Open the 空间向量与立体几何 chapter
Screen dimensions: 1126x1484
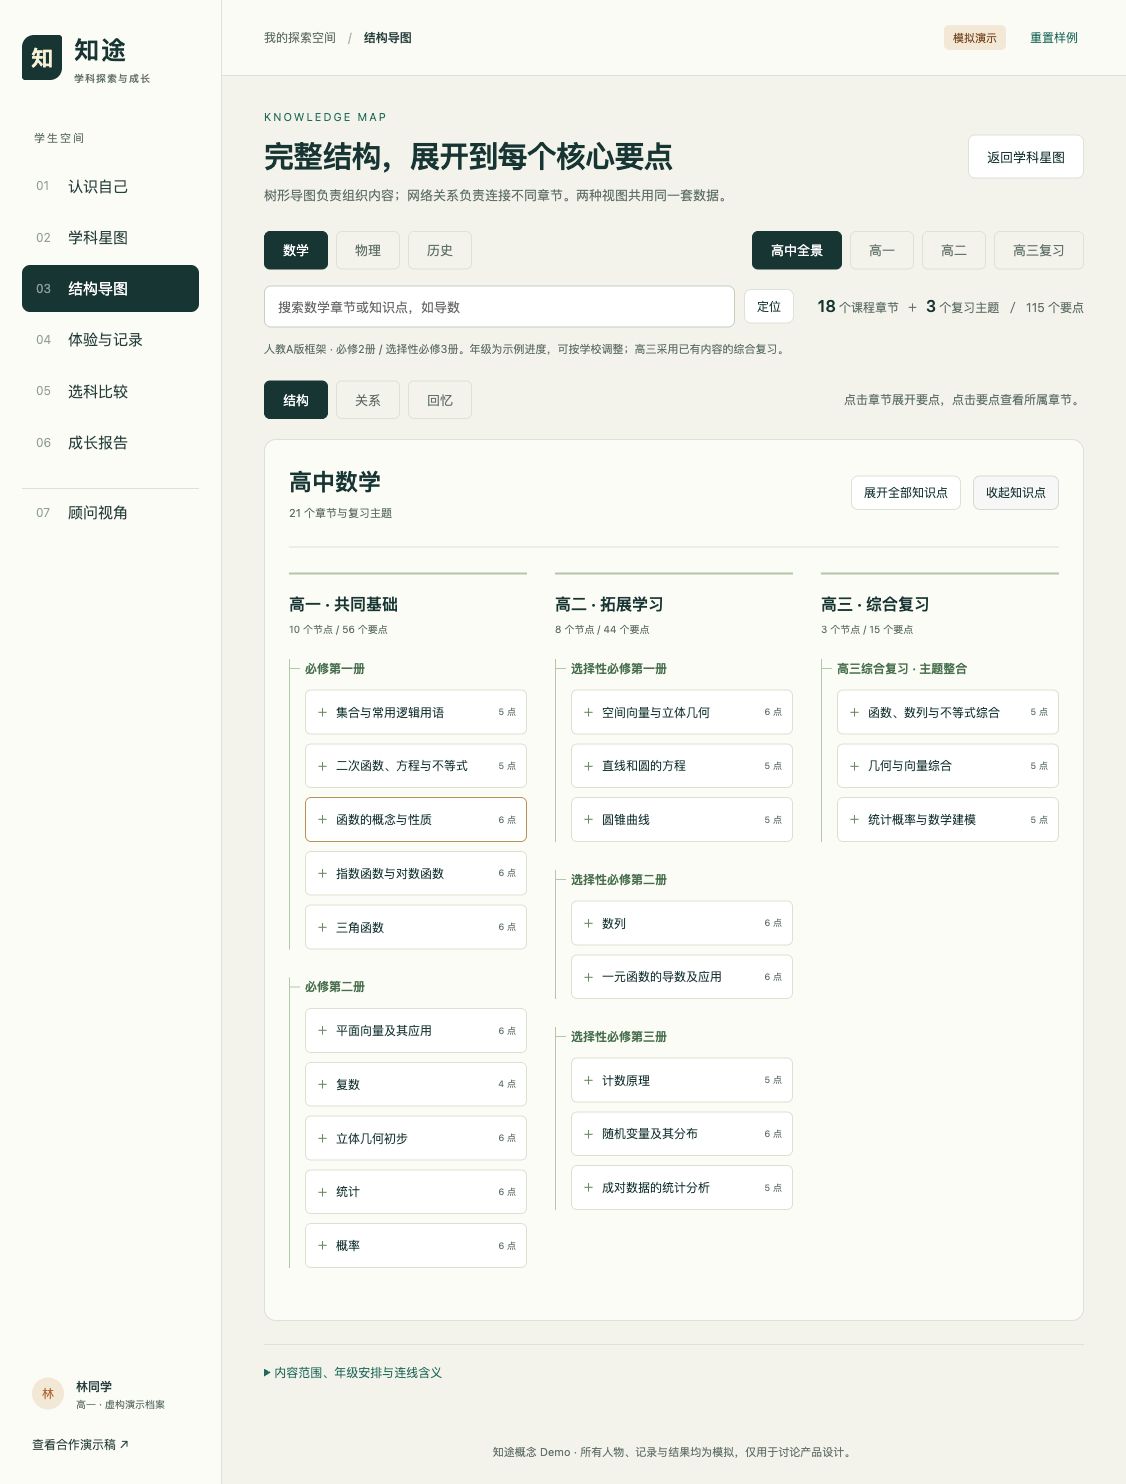click(681, 712)
